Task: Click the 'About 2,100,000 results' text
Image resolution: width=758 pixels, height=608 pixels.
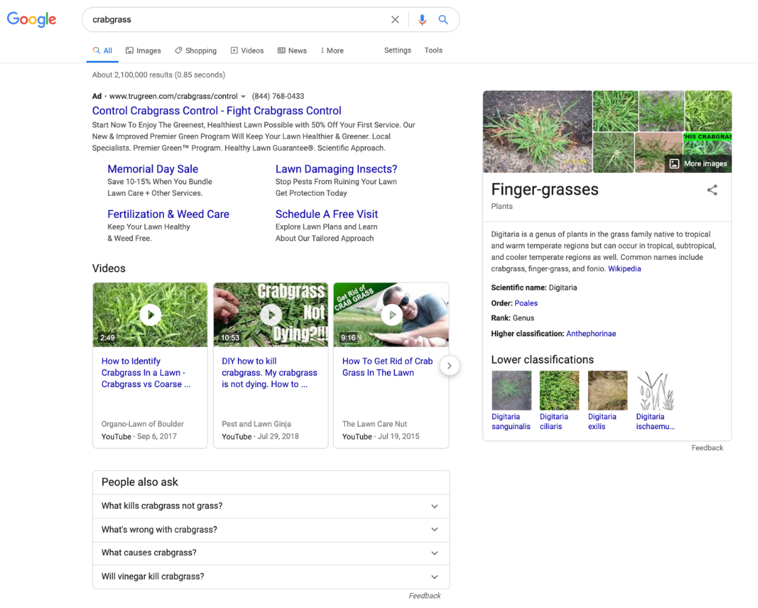Action: [159, 75]
